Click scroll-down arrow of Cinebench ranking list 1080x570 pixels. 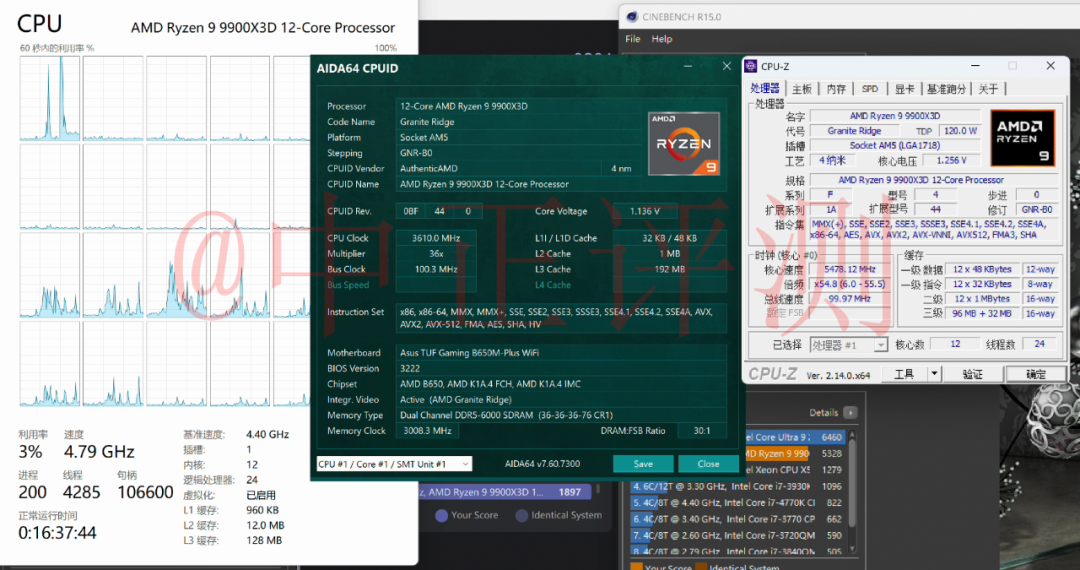point(853,548)
